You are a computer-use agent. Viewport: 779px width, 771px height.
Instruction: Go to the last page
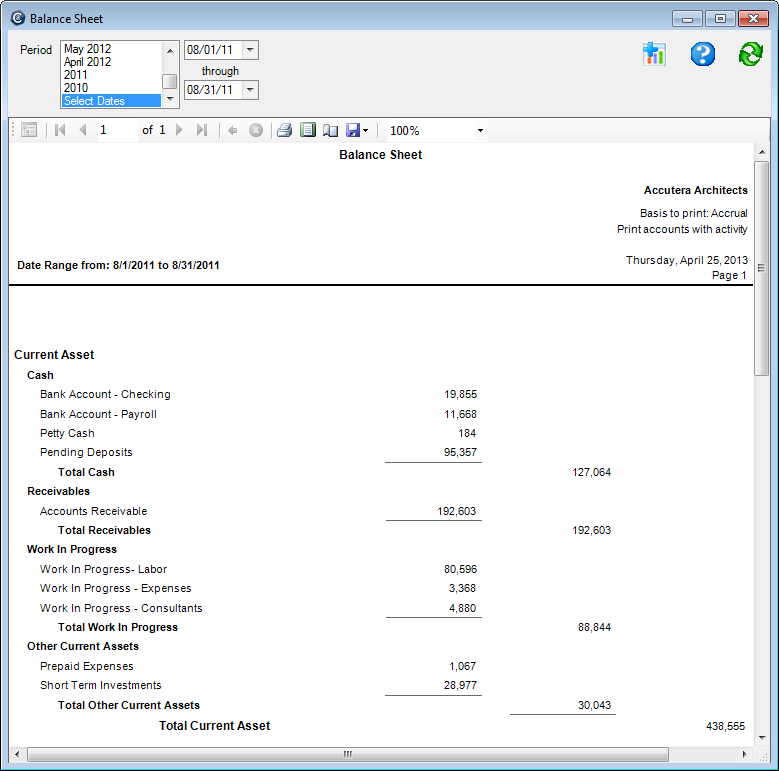coord(202,130)
